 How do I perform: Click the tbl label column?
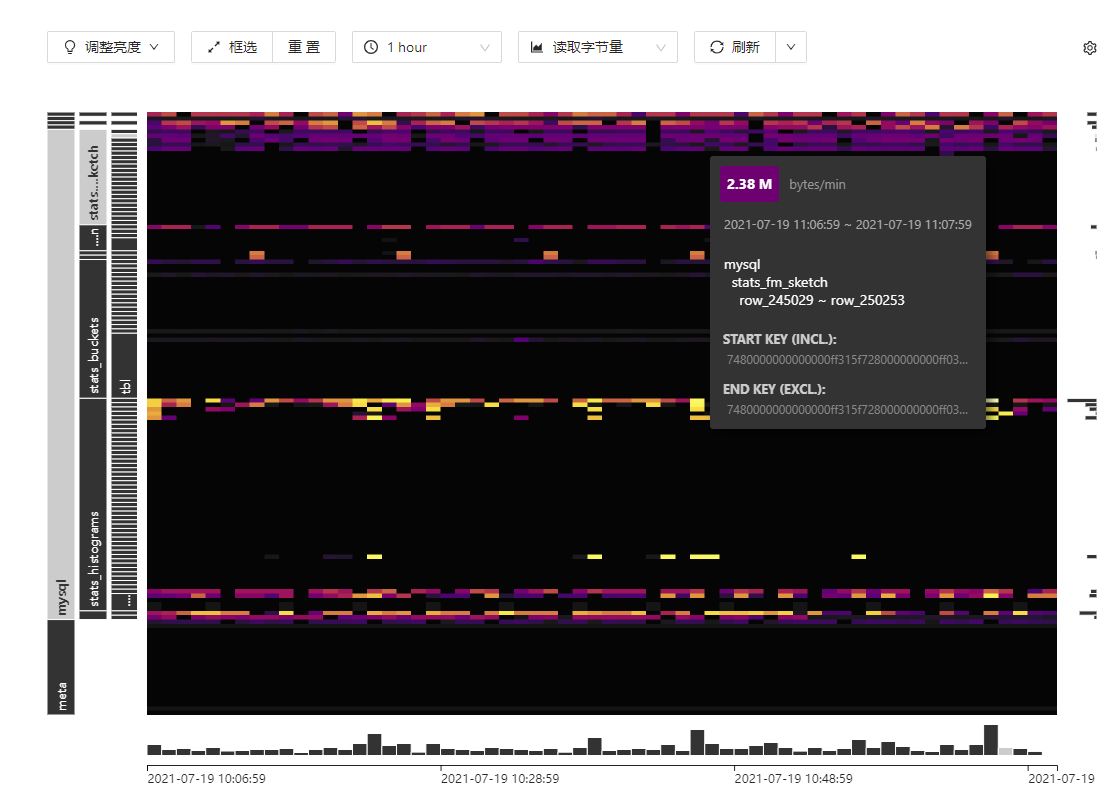124,386
